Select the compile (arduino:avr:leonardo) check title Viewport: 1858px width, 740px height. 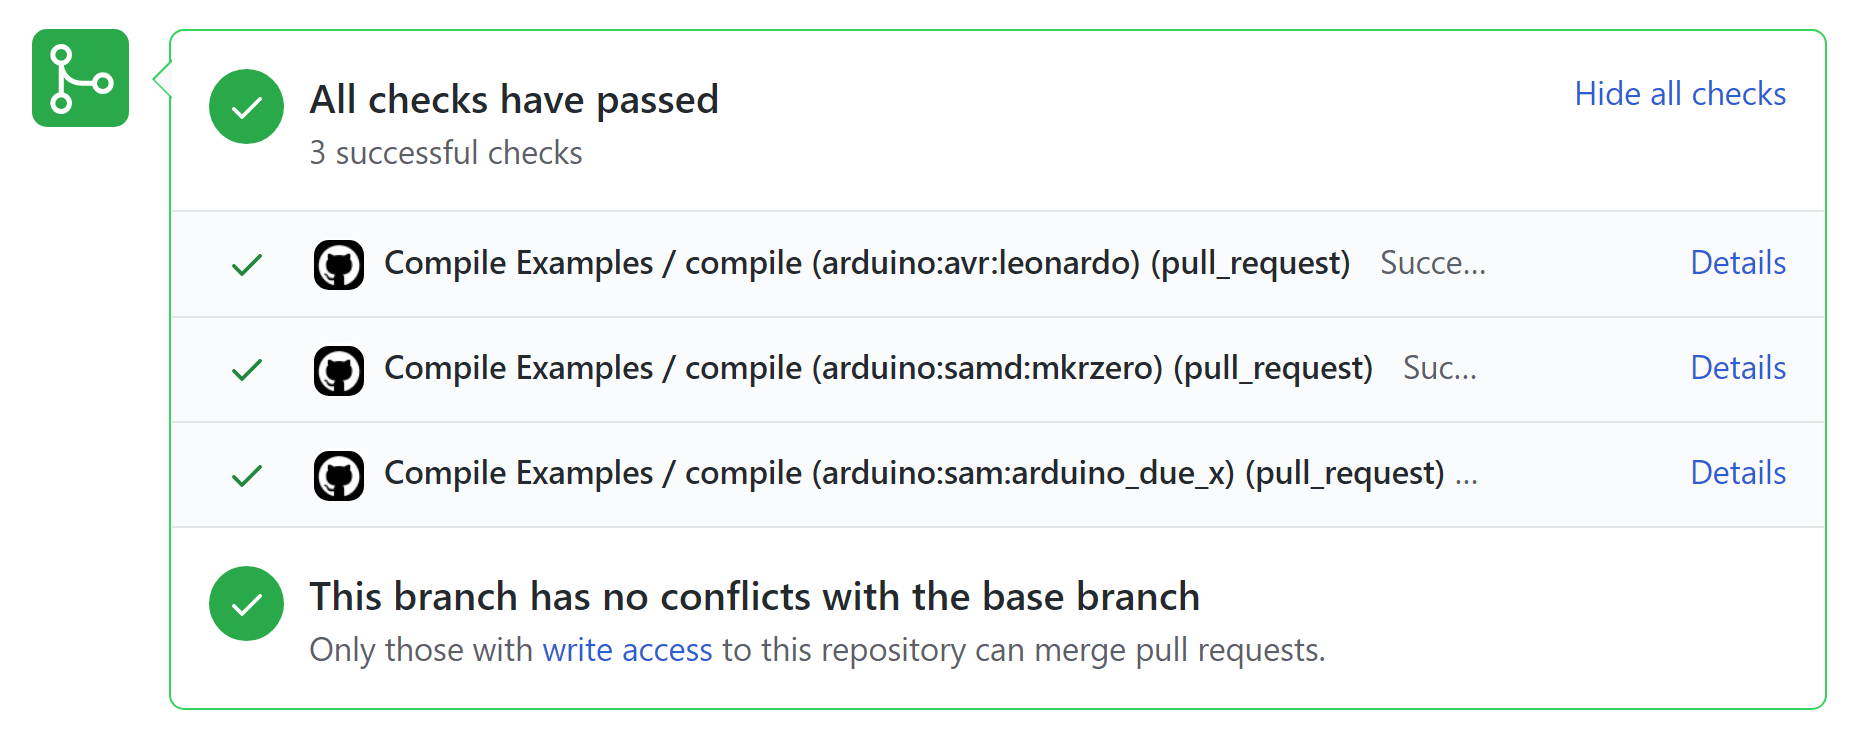point(867,263)
